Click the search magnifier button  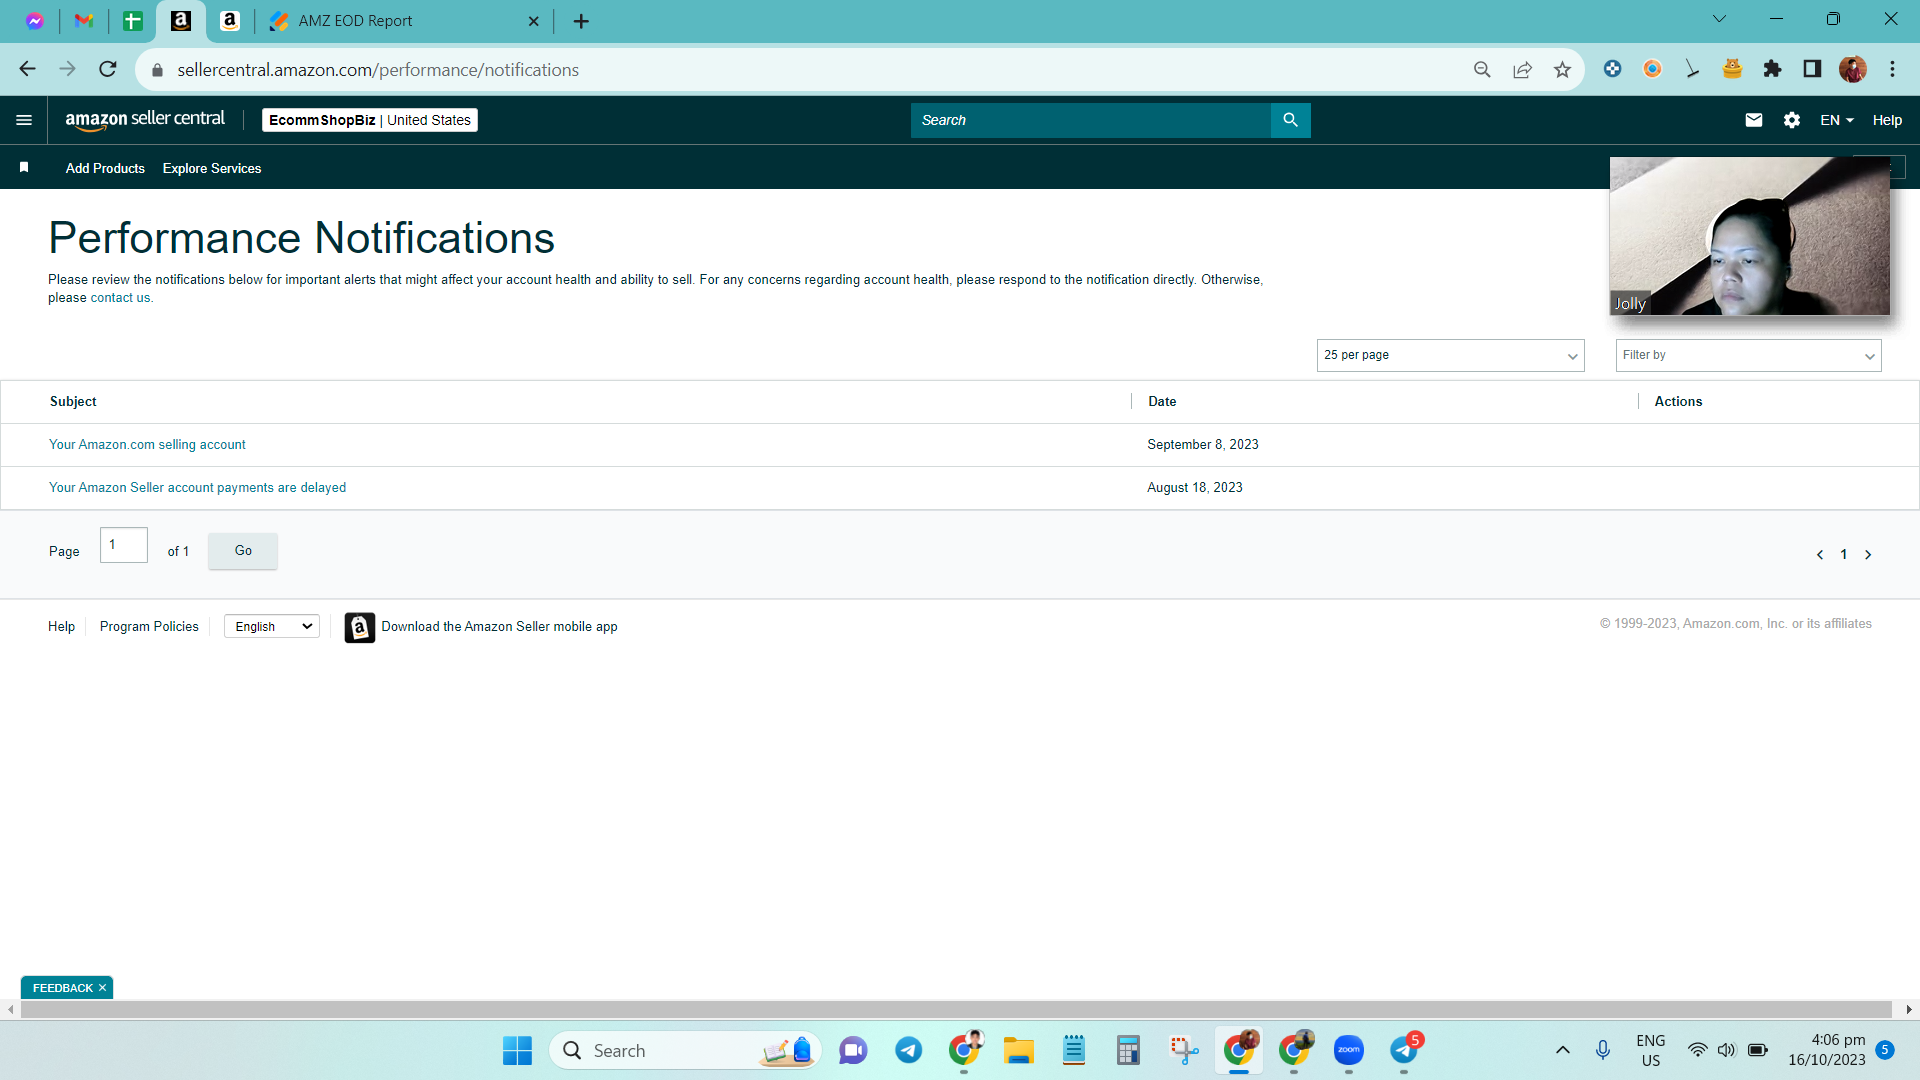1290,120
